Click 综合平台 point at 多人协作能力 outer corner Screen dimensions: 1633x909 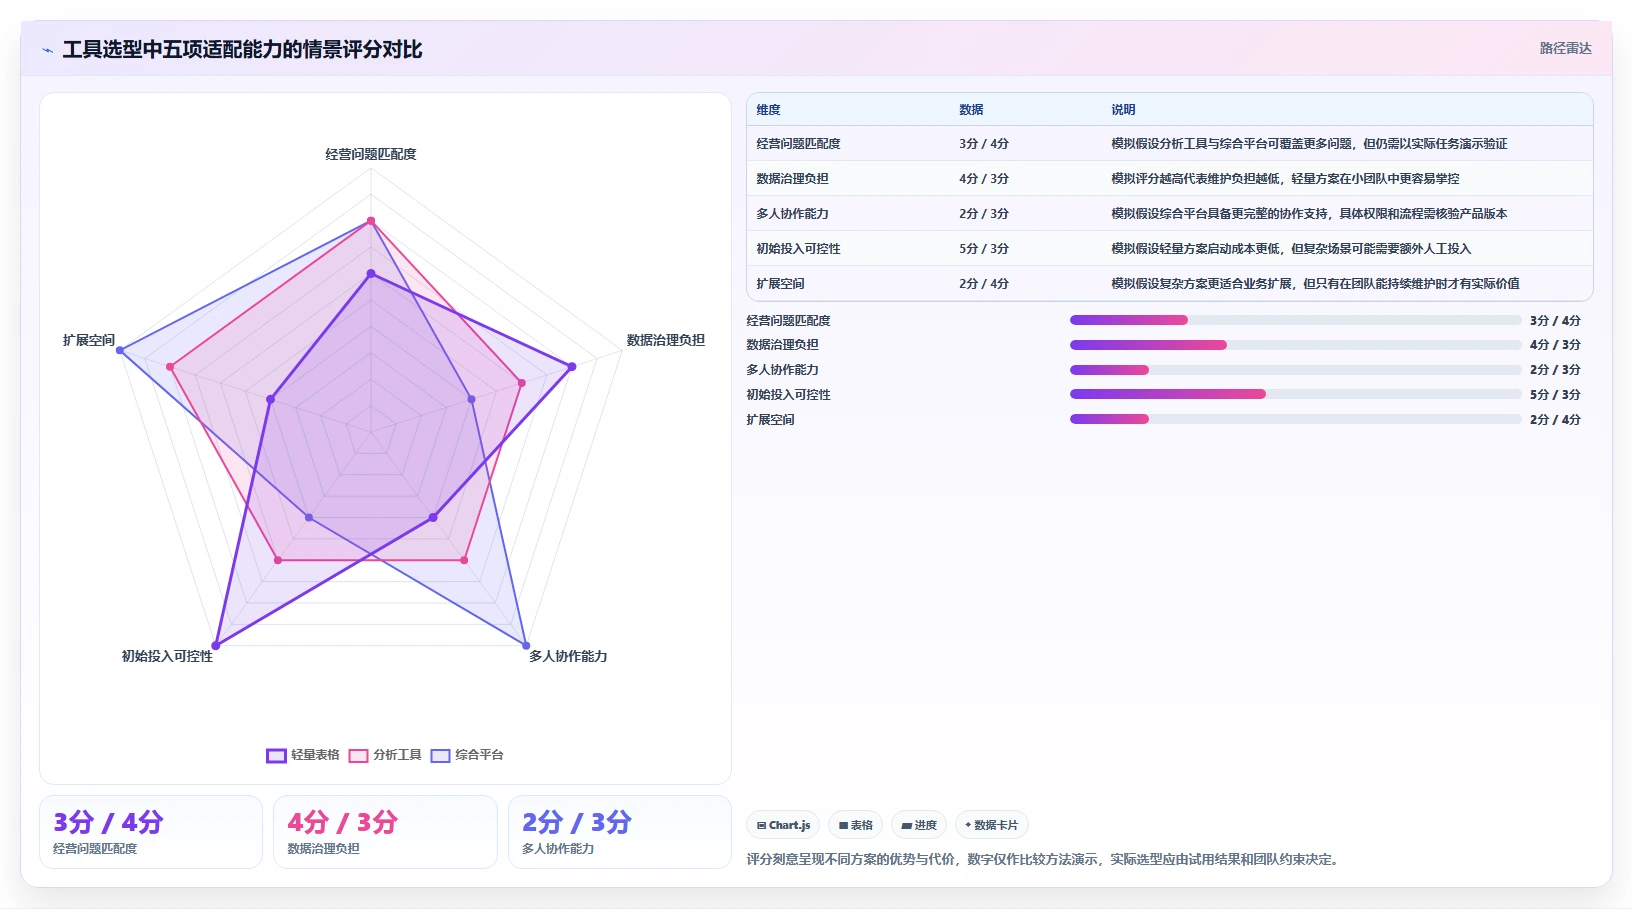pyautogui.click(x=526, y=645)
